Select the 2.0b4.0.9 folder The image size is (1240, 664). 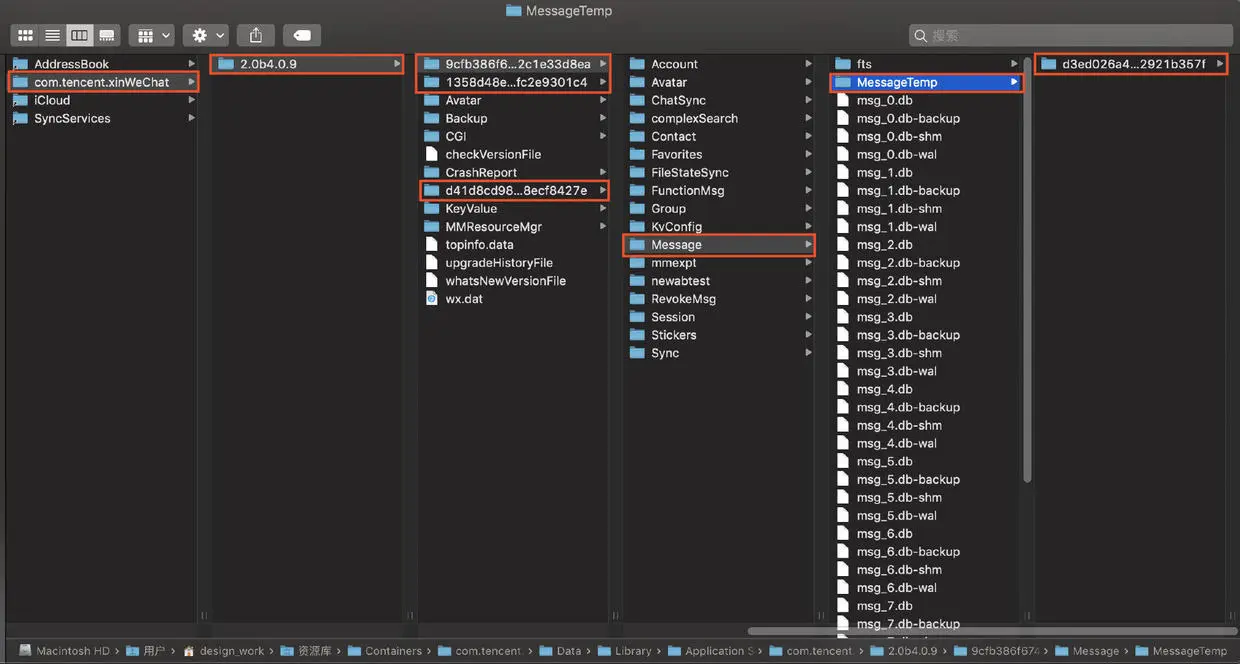coord(308,64)
